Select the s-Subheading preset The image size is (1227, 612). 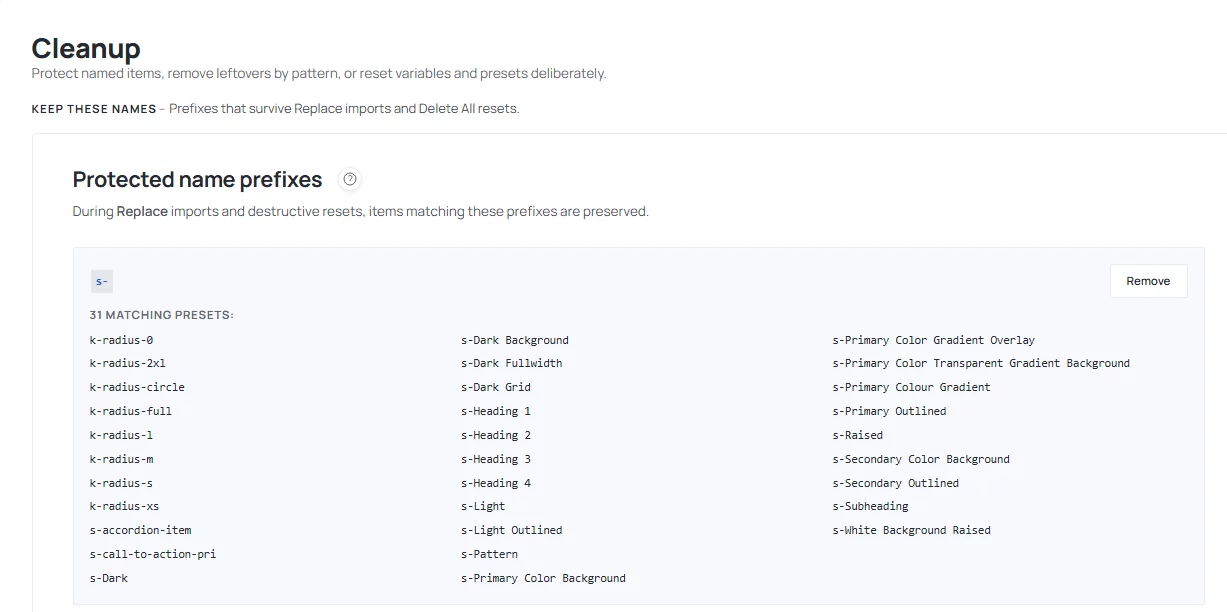pyautogui.click(x=871, y=506)
